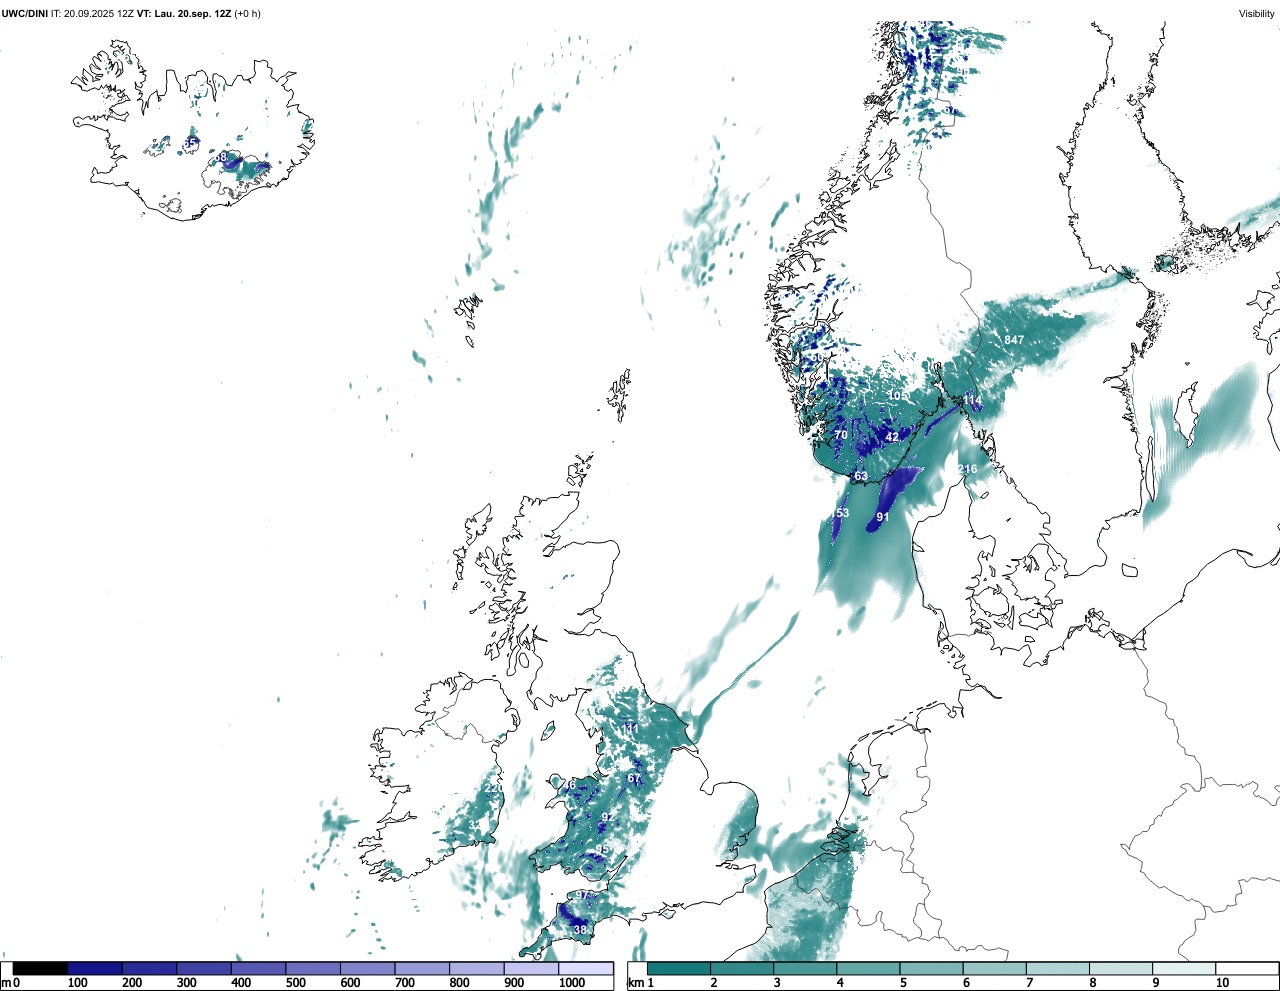
Task: Click the 42 visibility value in southern Norway
Action: (x=892, y=437)
